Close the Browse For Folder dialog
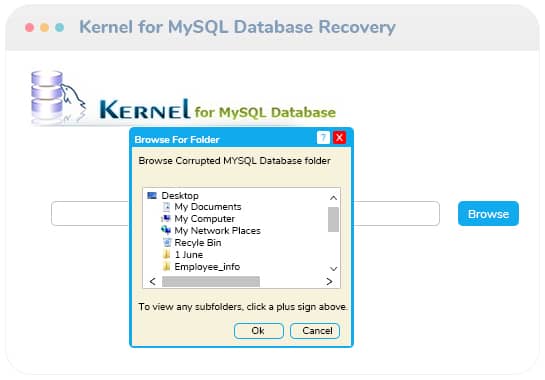Viewport: 545px width, 380px height. 339,138
